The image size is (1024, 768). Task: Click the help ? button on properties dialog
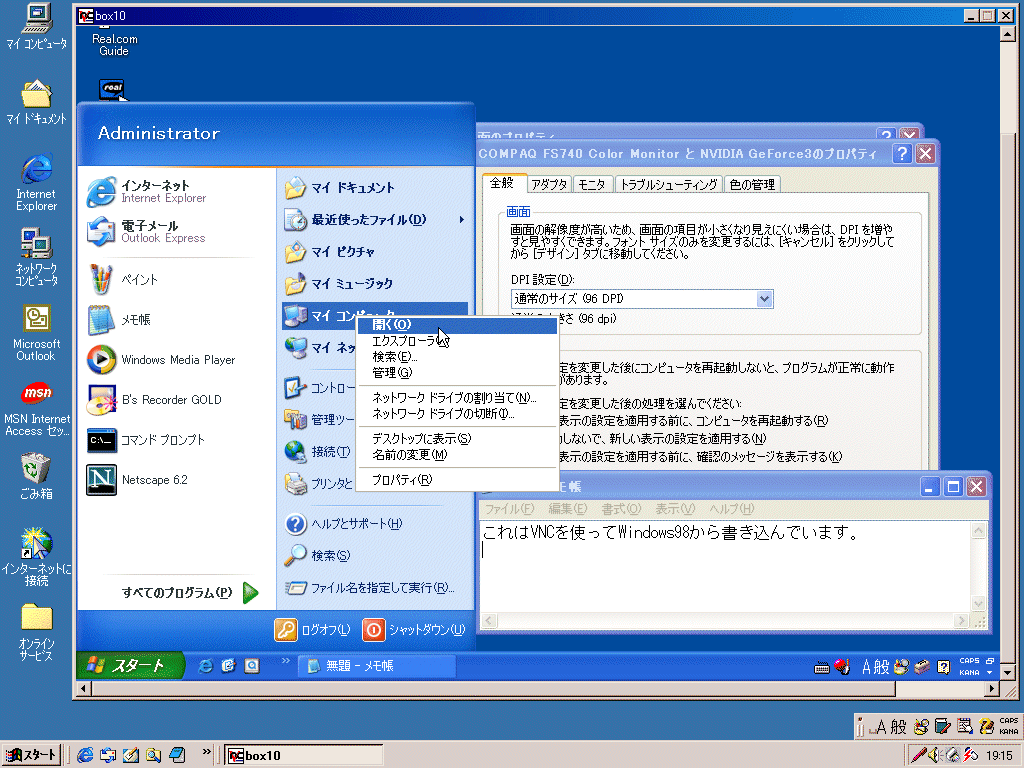coord(902,154)
